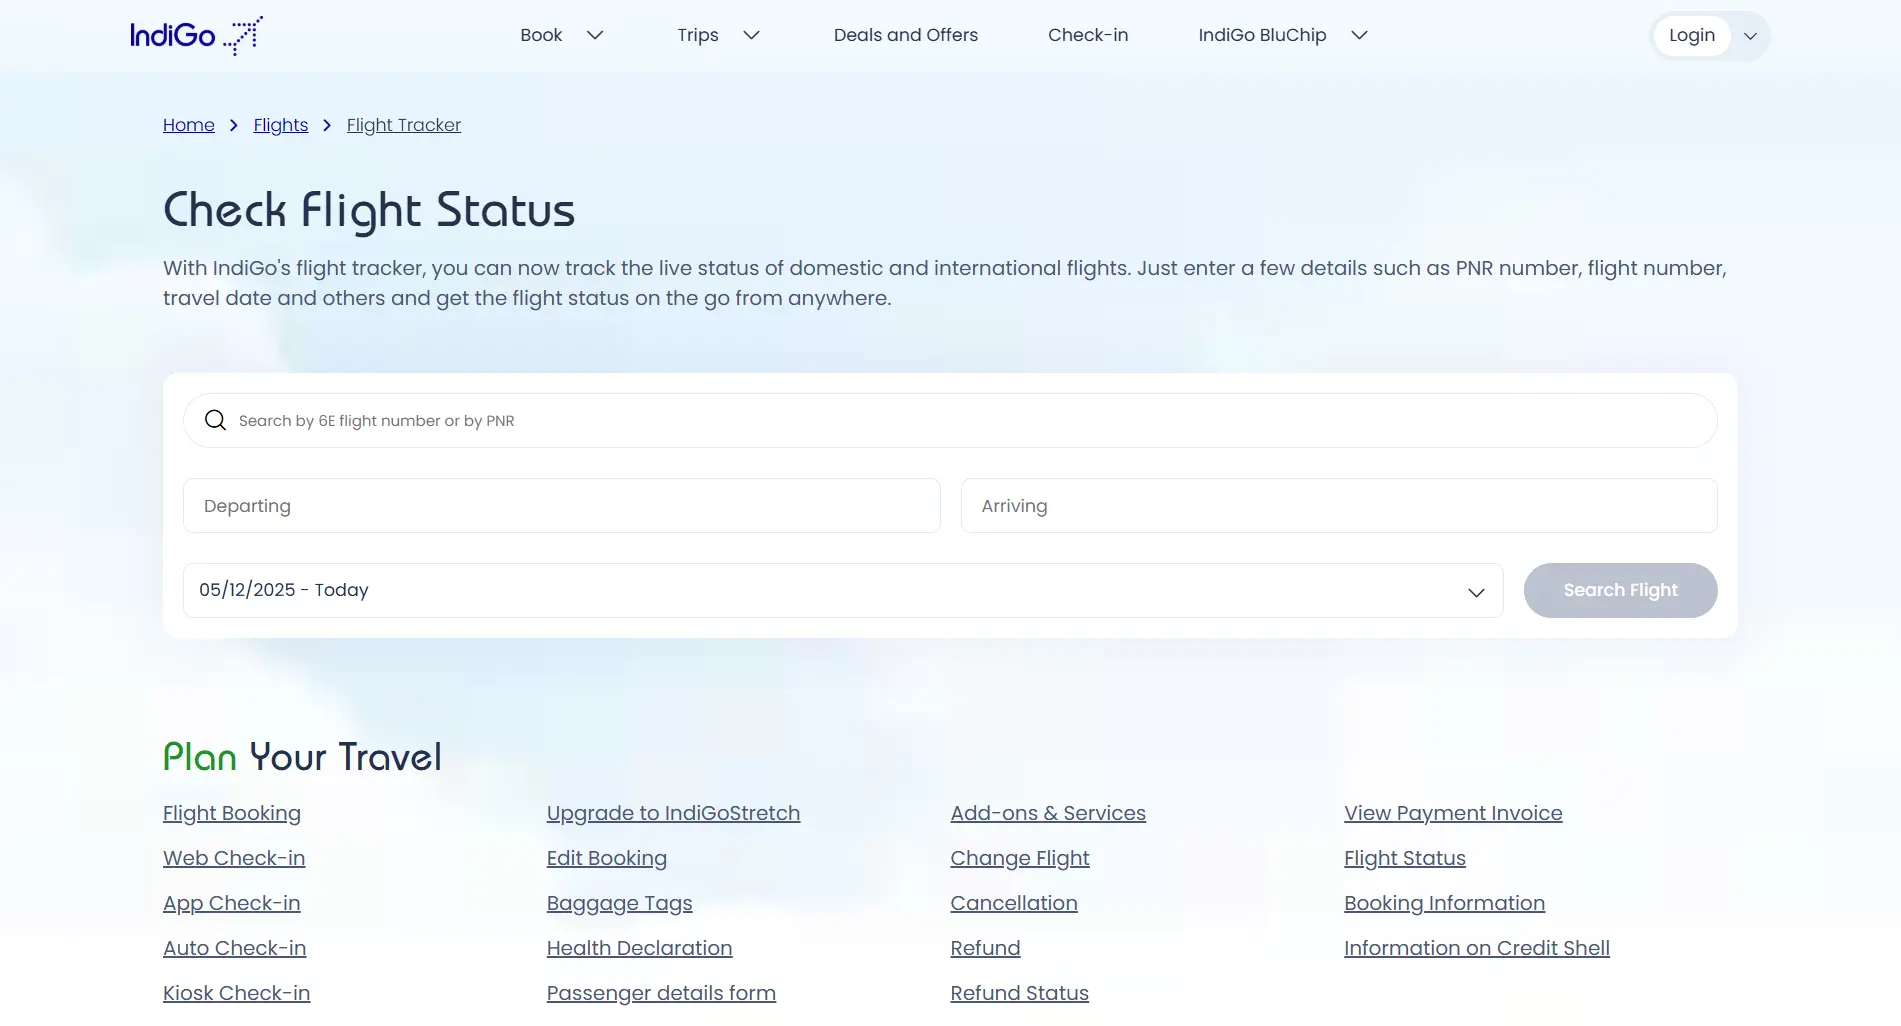Open the Flights breadcrumb link
Screen dimensions: 1901x1026
coord(281,125)
